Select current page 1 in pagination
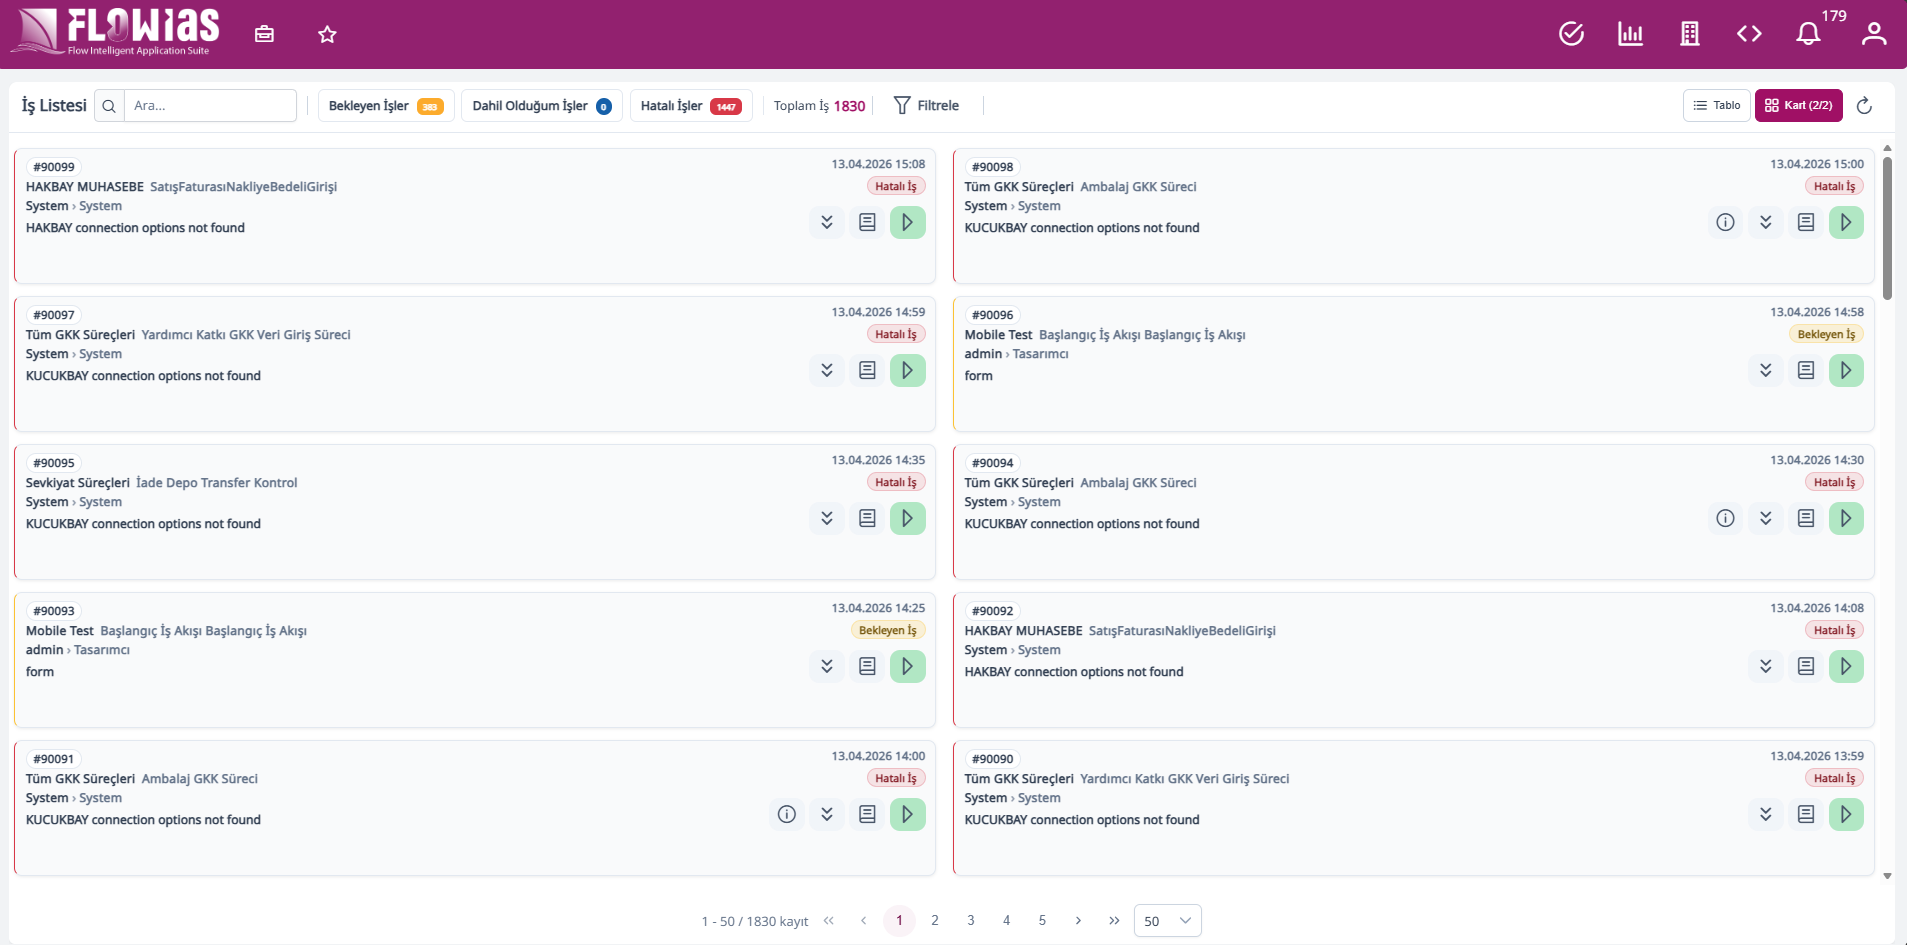Viewport: 1907px width, 945px height. coord(899,920)
